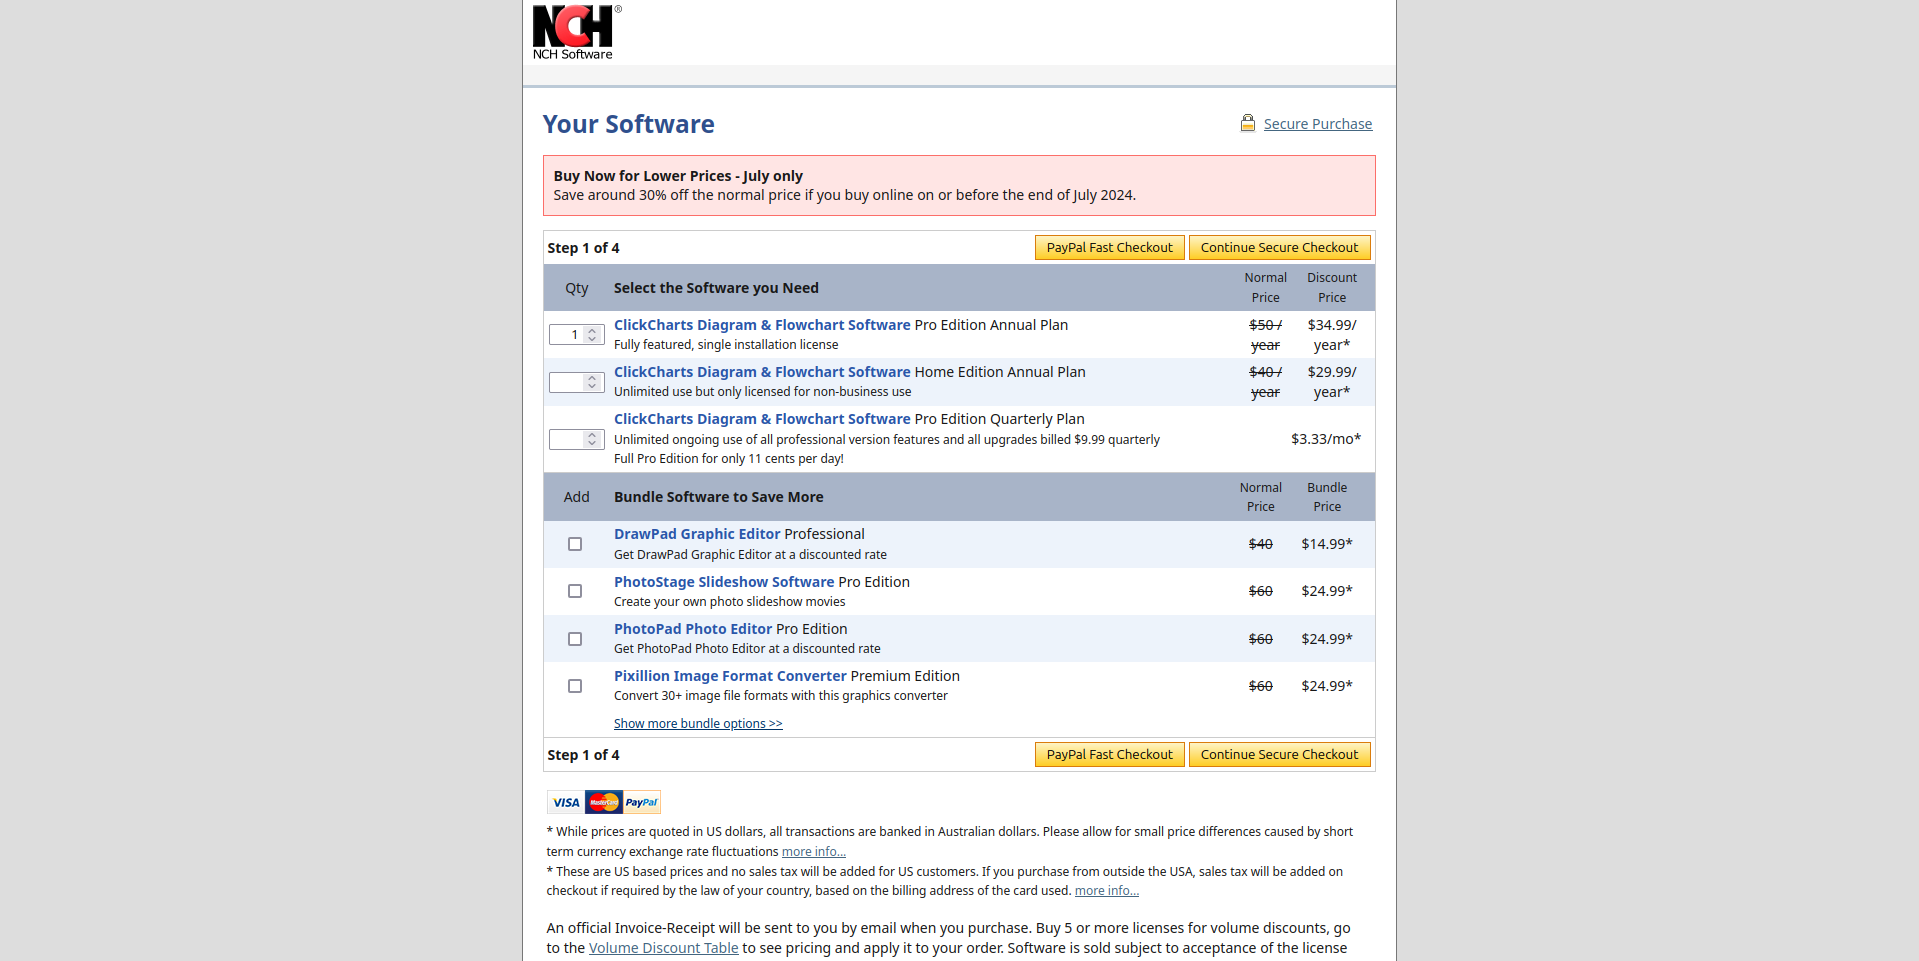Expand Show more bundle options

[x=698, y=724]
